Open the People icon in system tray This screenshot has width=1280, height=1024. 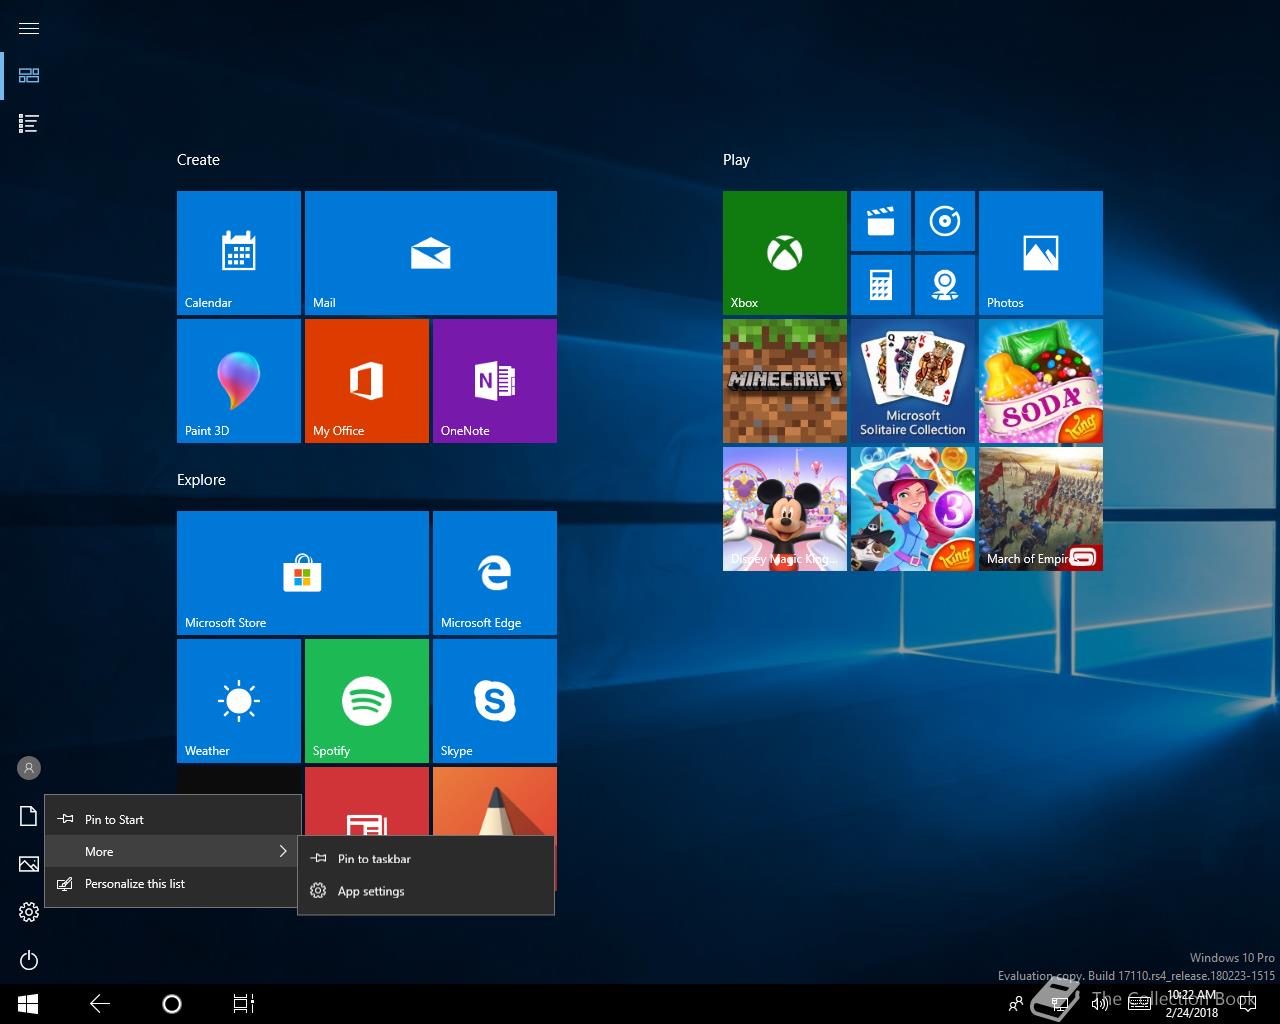coord(1016,1004)
